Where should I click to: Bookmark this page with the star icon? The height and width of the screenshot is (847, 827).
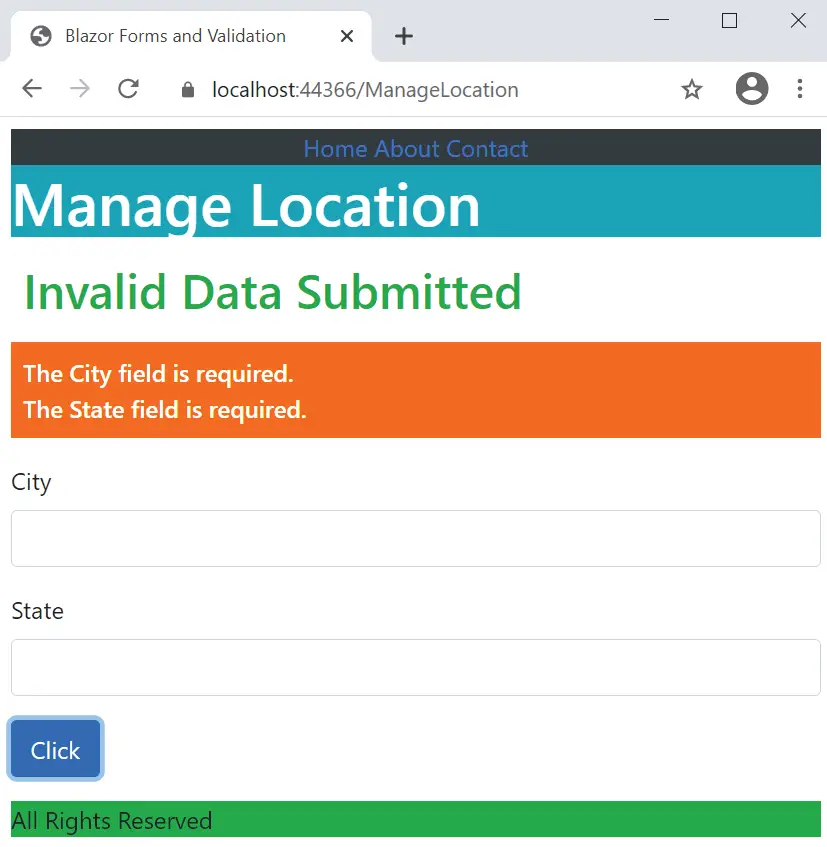click(x=692, y=89)
